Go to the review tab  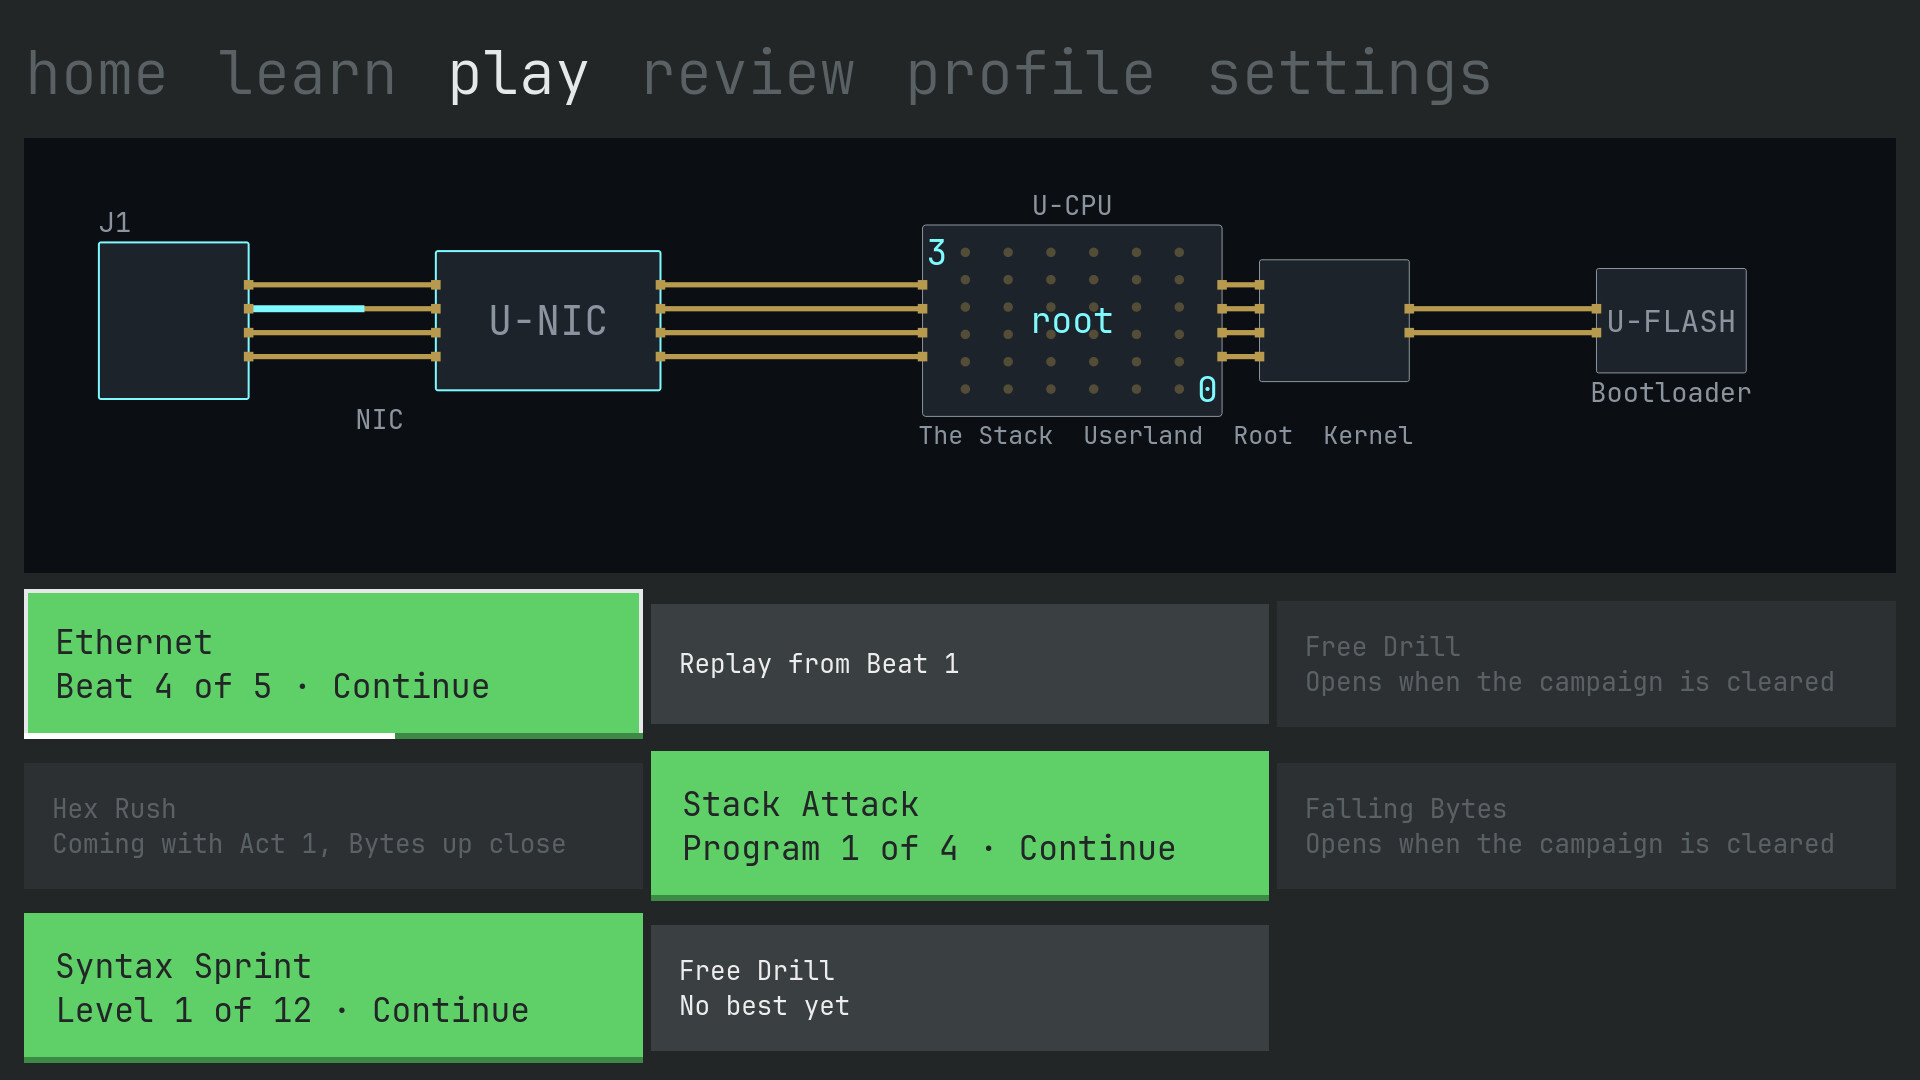[748, 75]
